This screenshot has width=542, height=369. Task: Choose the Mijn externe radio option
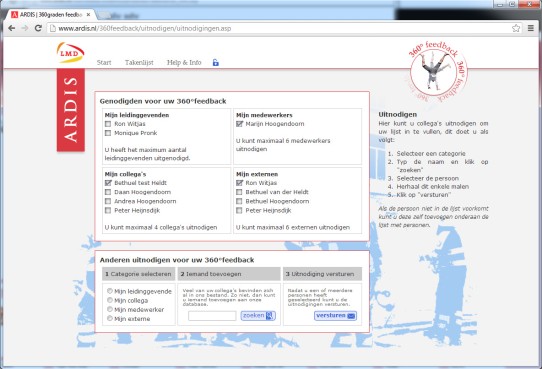click(x=110, y=318)
